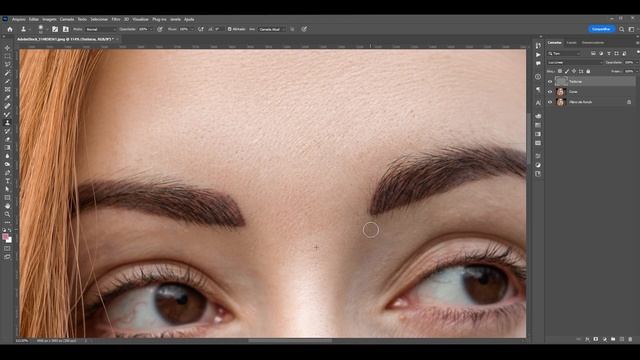Go to the Home screen icon

(x=10, y=29)
